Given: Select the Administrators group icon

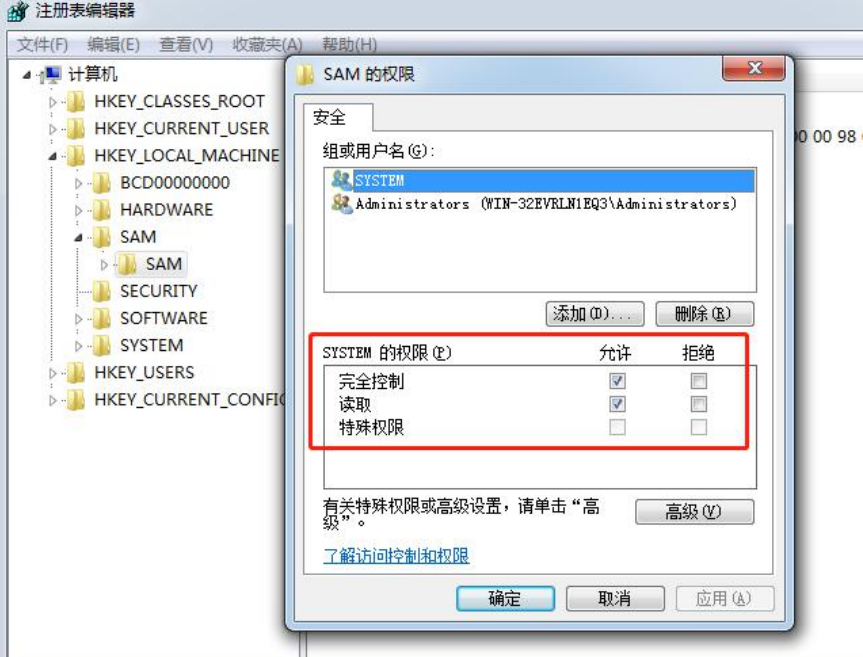Looking at the screenshot, I should (341, 203).
